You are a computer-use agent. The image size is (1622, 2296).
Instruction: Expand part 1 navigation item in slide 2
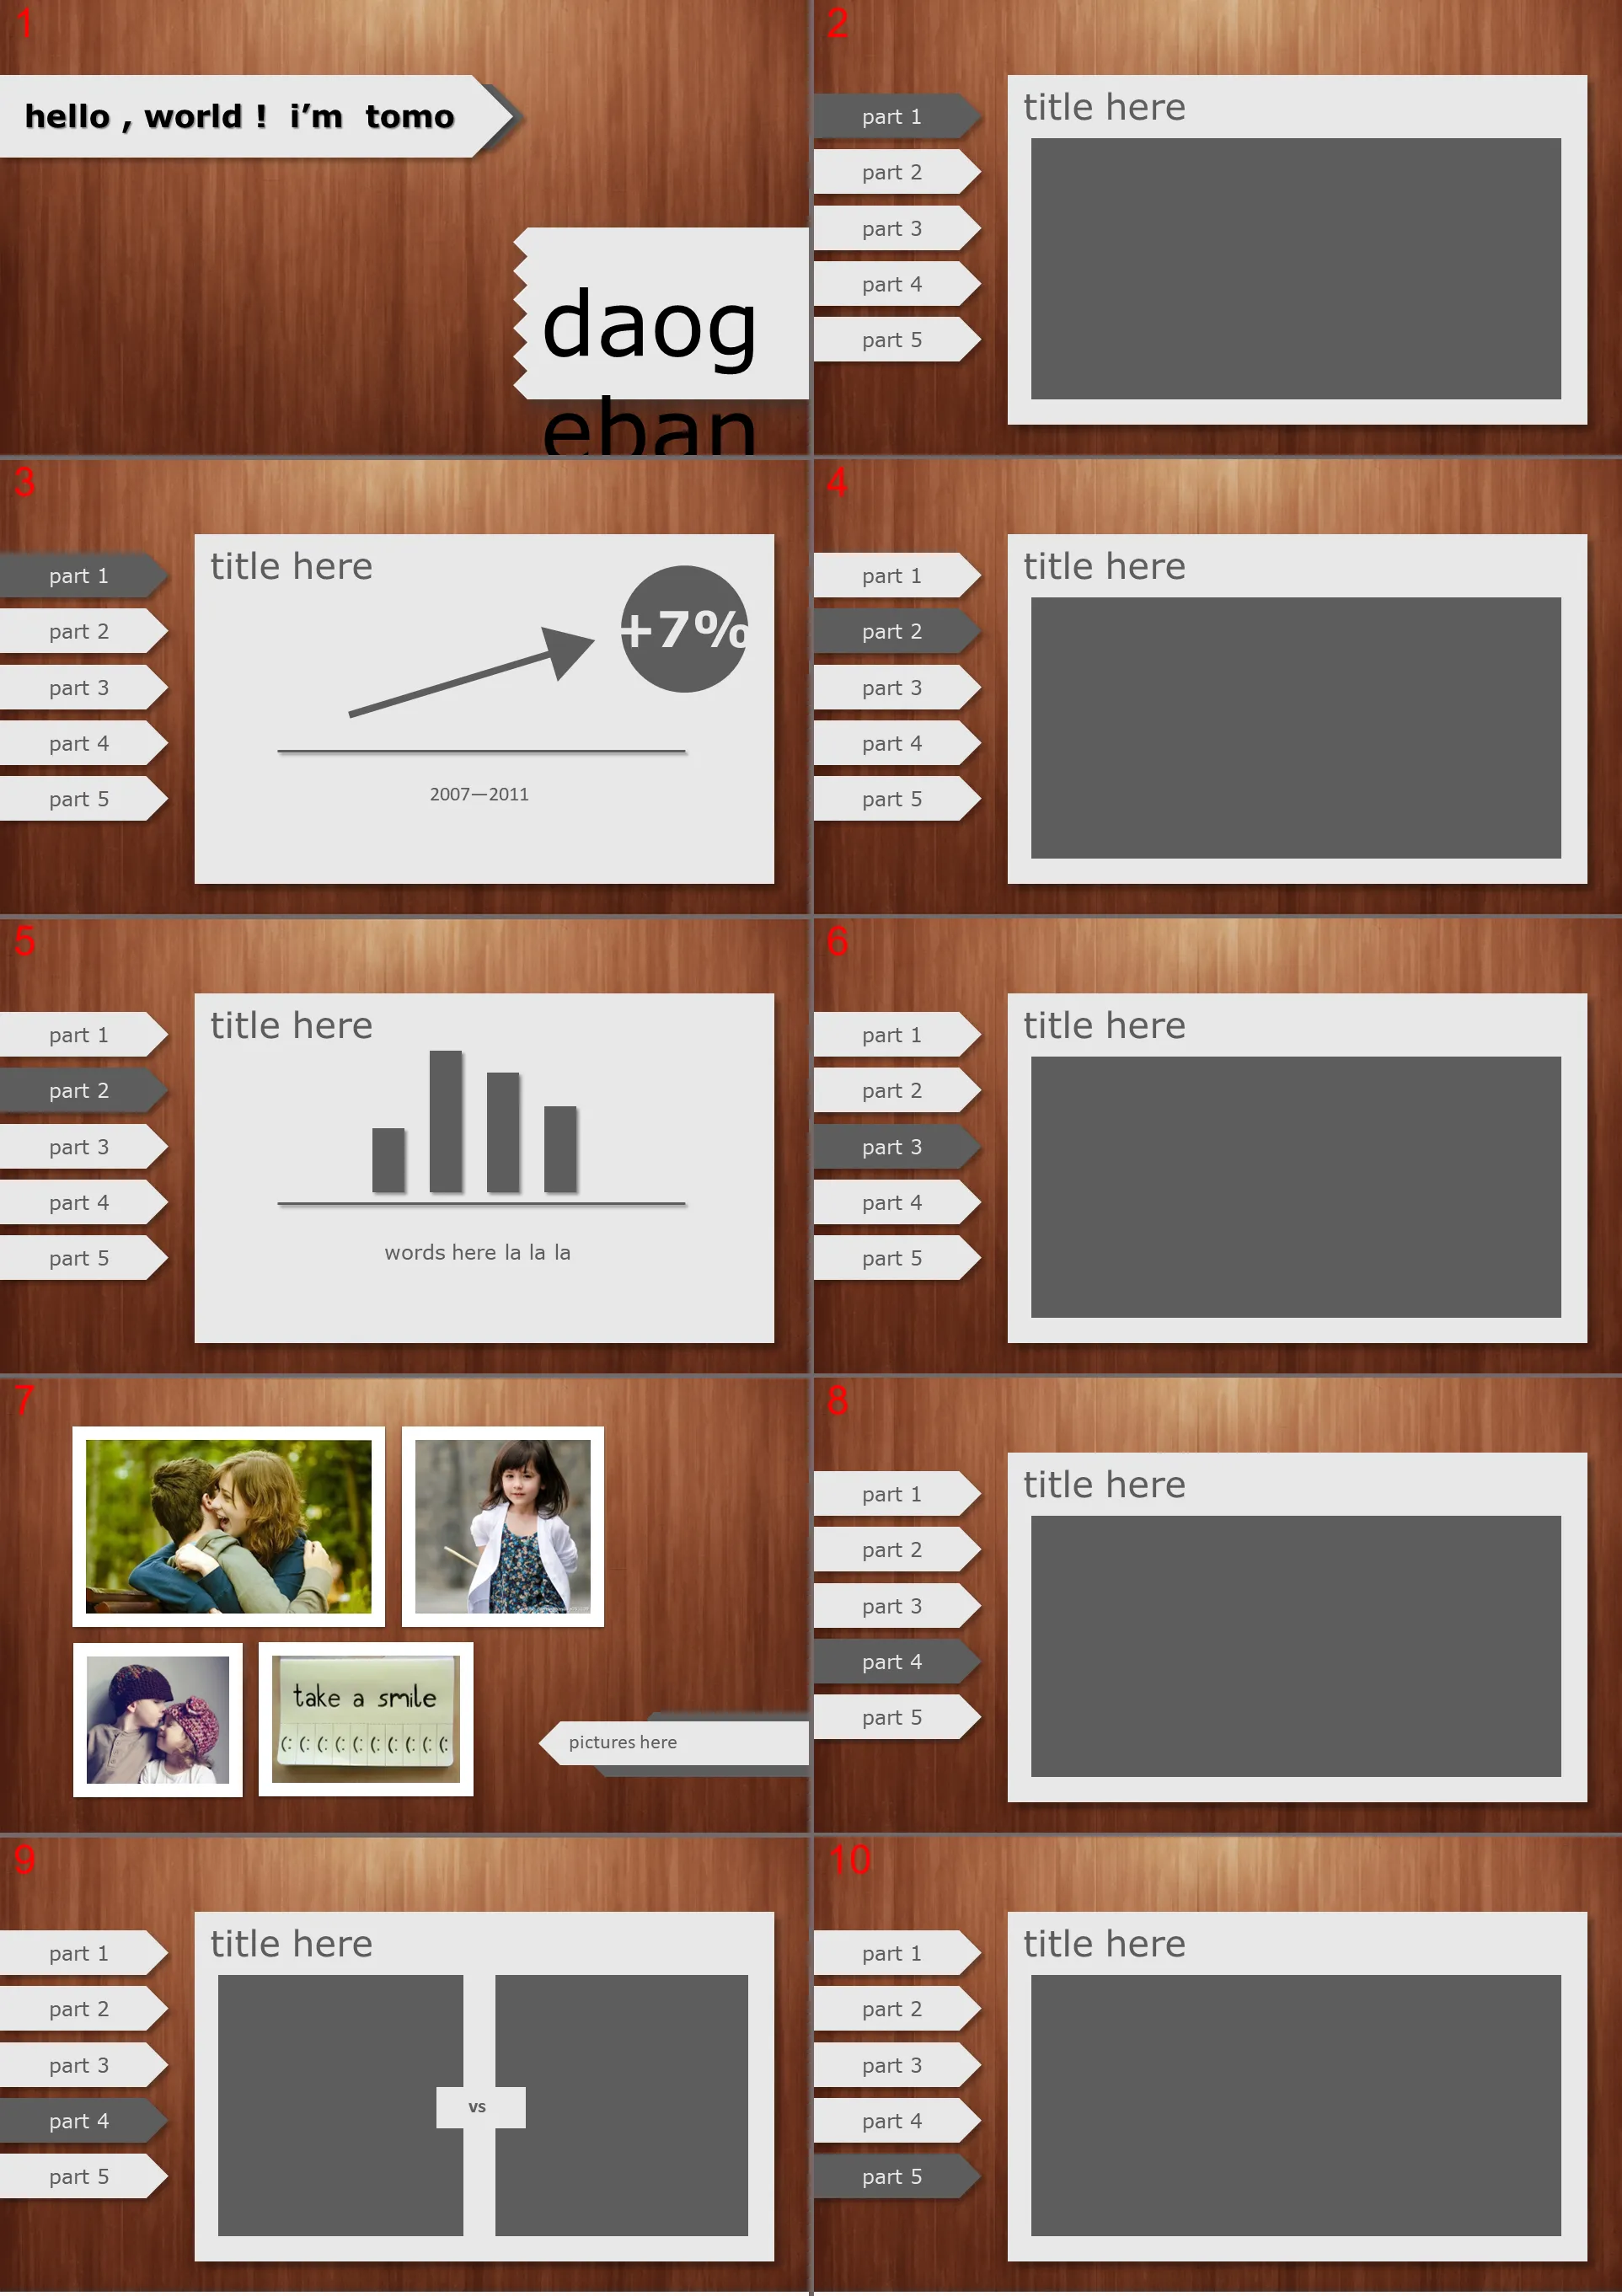tap(890, 118)
